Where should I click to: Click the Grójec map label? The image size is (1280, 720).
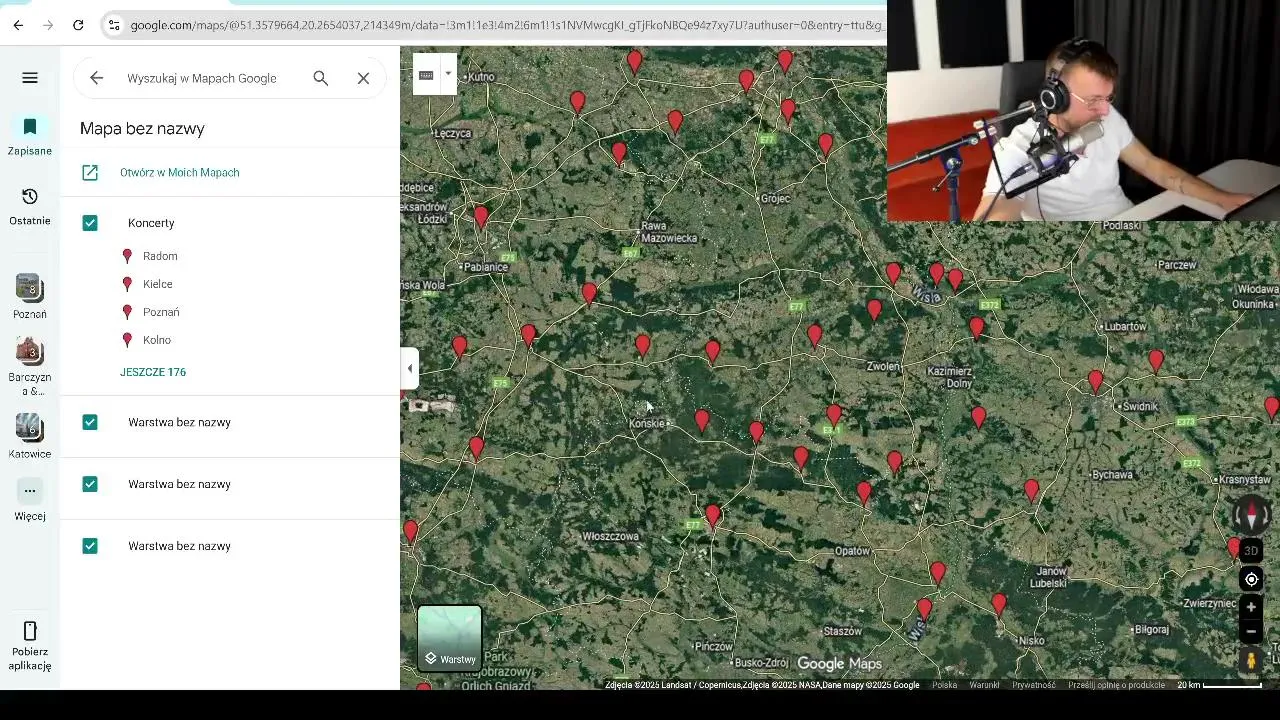coord(776,198)
